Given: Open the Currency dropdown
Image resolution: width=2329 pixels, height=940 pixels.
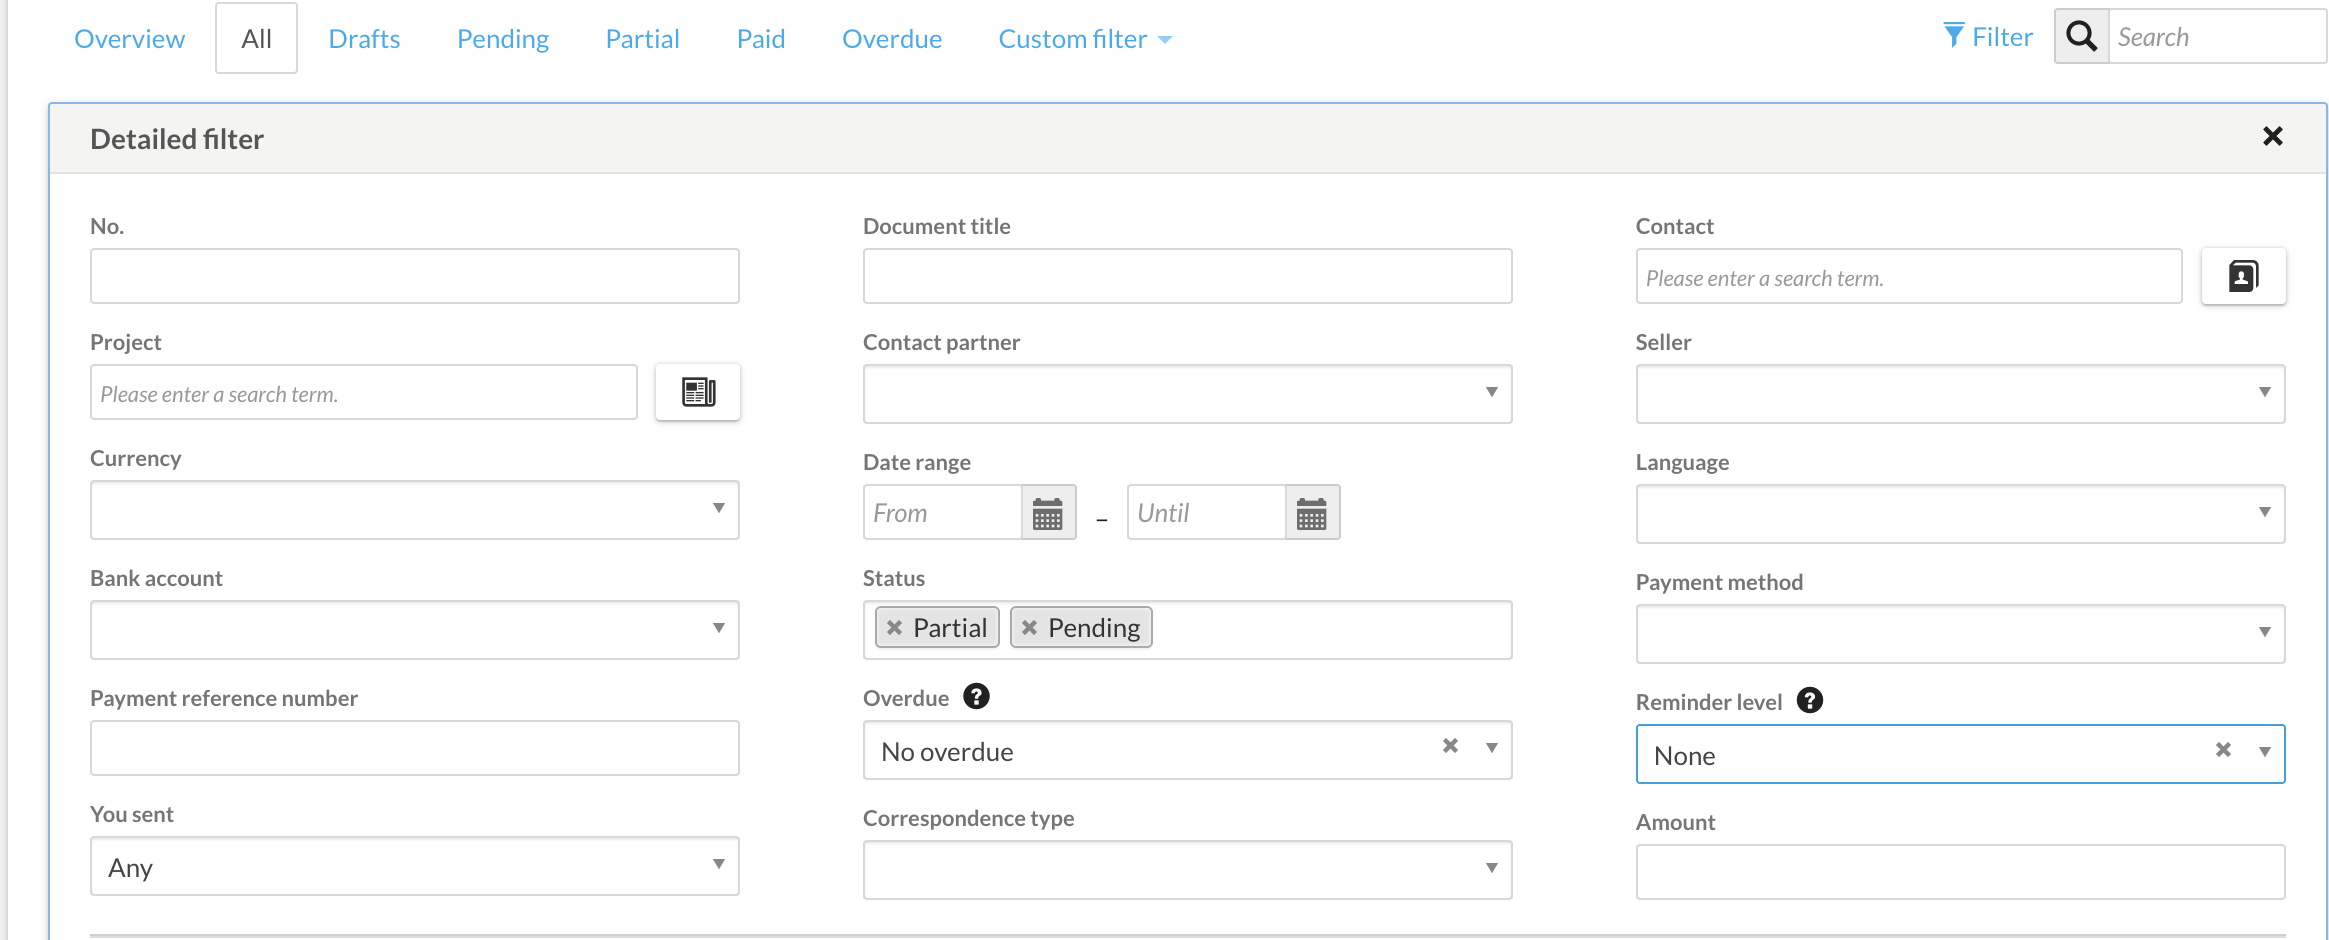Looking at the screenshot, I should pyautogui.click(x=414, y=510).
